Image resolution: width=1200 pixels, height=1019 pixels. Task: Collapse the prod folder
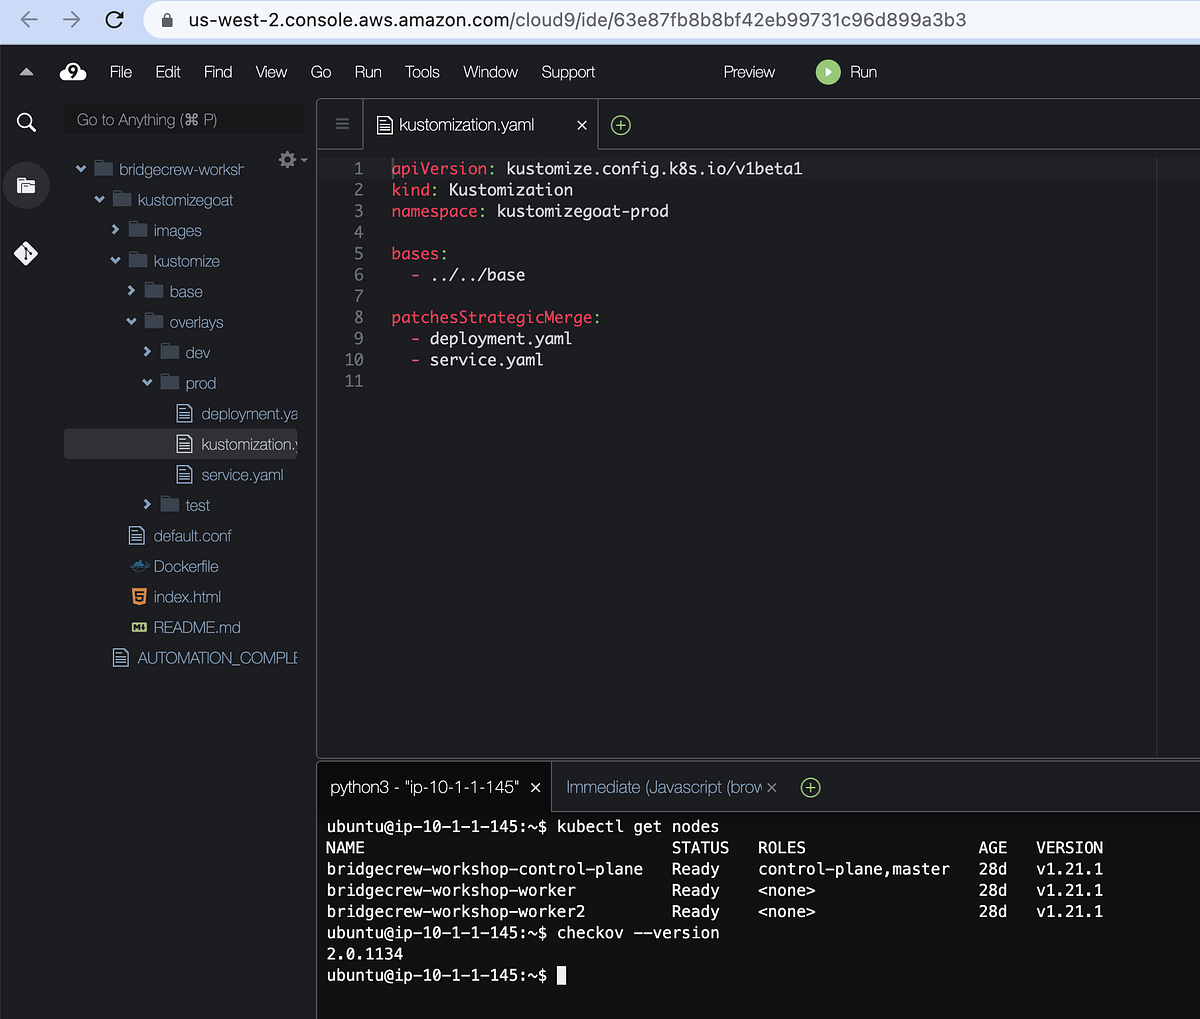[x=148, y=382]
